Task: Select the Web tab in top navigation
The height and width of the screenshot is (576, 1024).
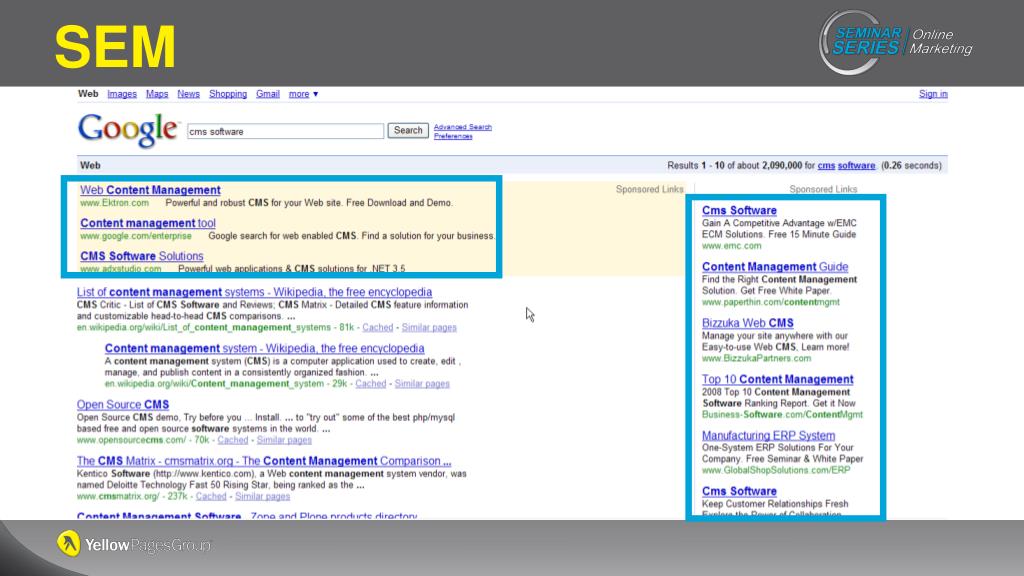Action: (88, 94)
